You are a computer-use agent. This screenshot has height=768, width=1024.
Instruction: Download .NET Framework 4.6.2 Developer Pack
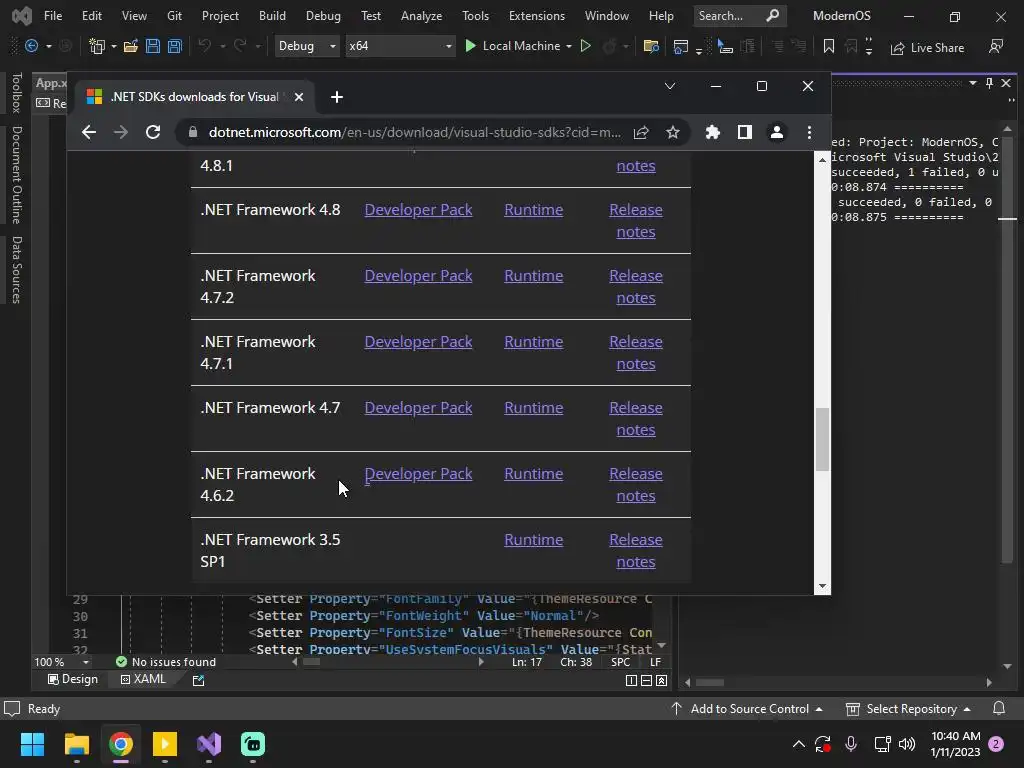click(x=418, y=473)
